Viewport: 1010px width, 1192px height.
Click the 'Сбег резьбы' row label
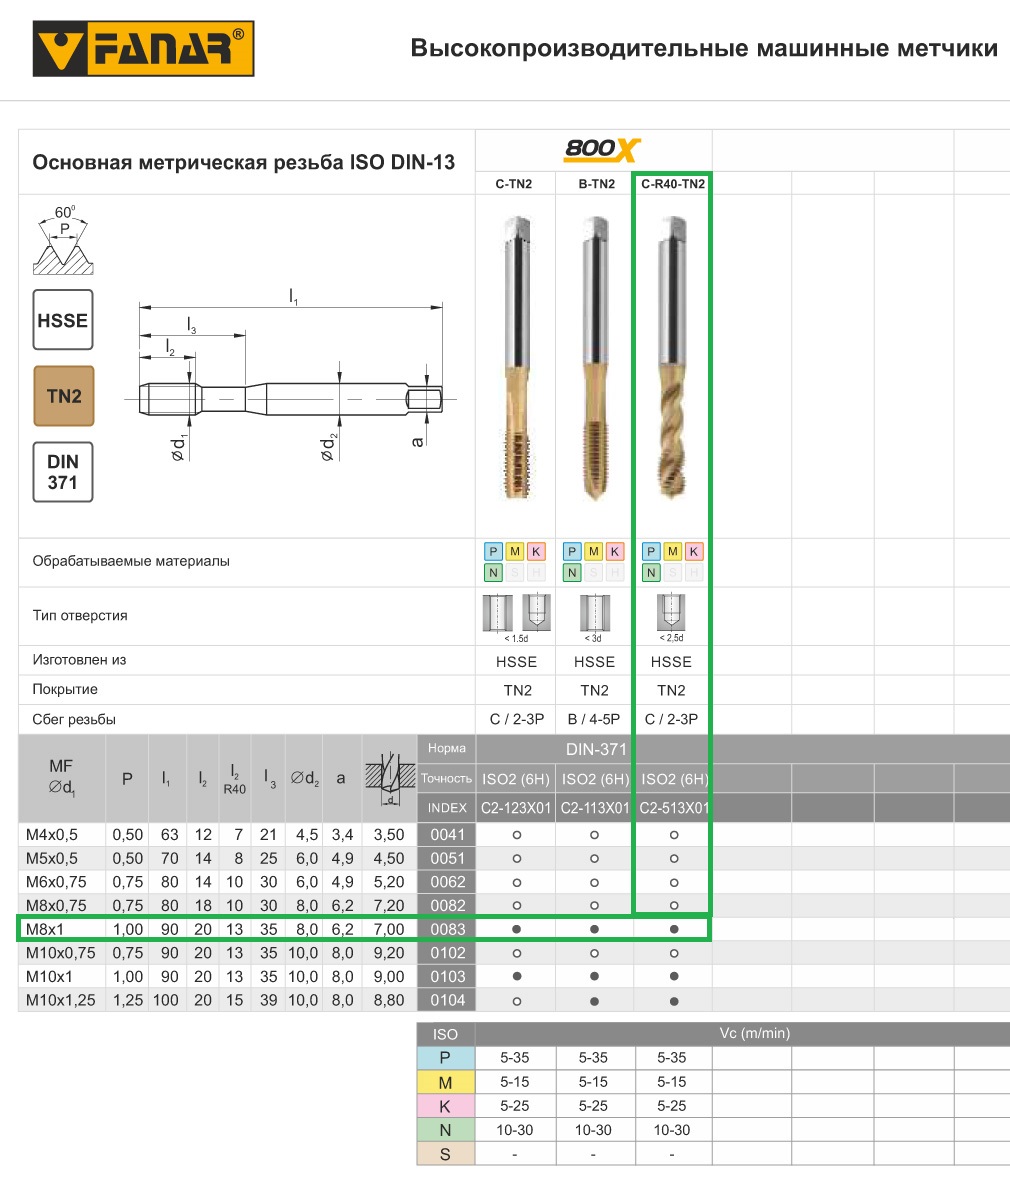pos(74,719)
